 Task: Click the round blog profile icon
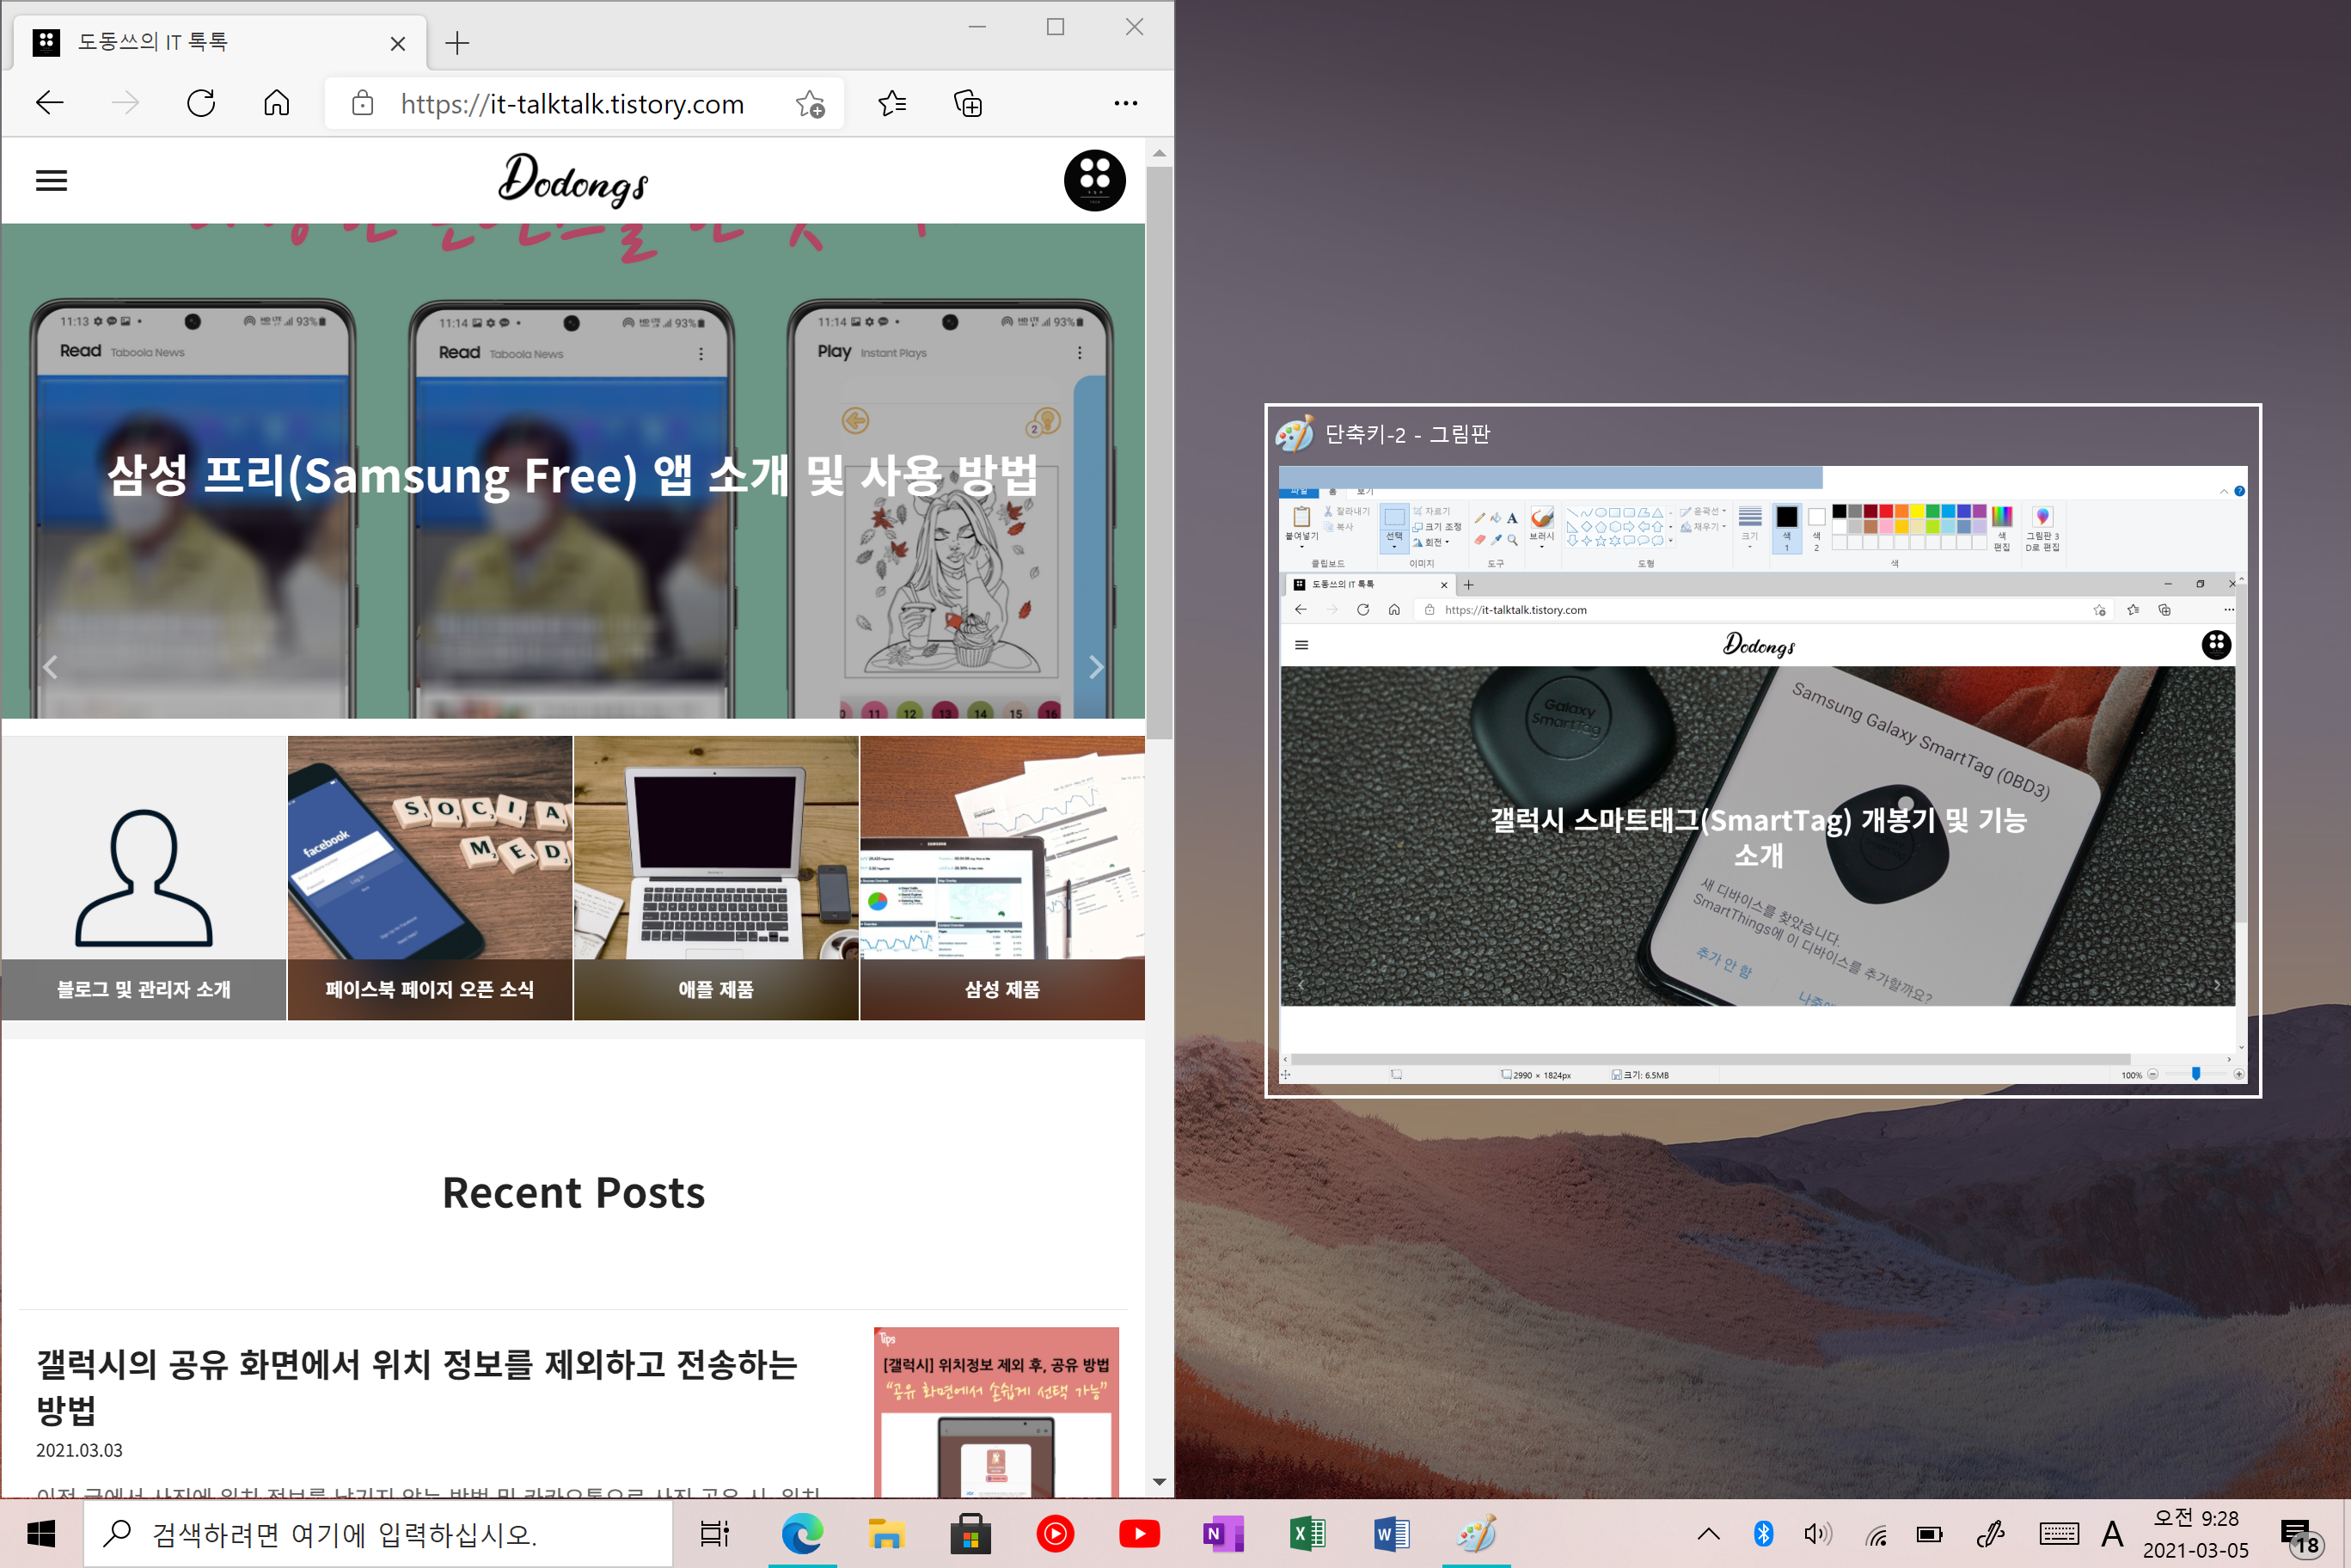pos(1094,181)
